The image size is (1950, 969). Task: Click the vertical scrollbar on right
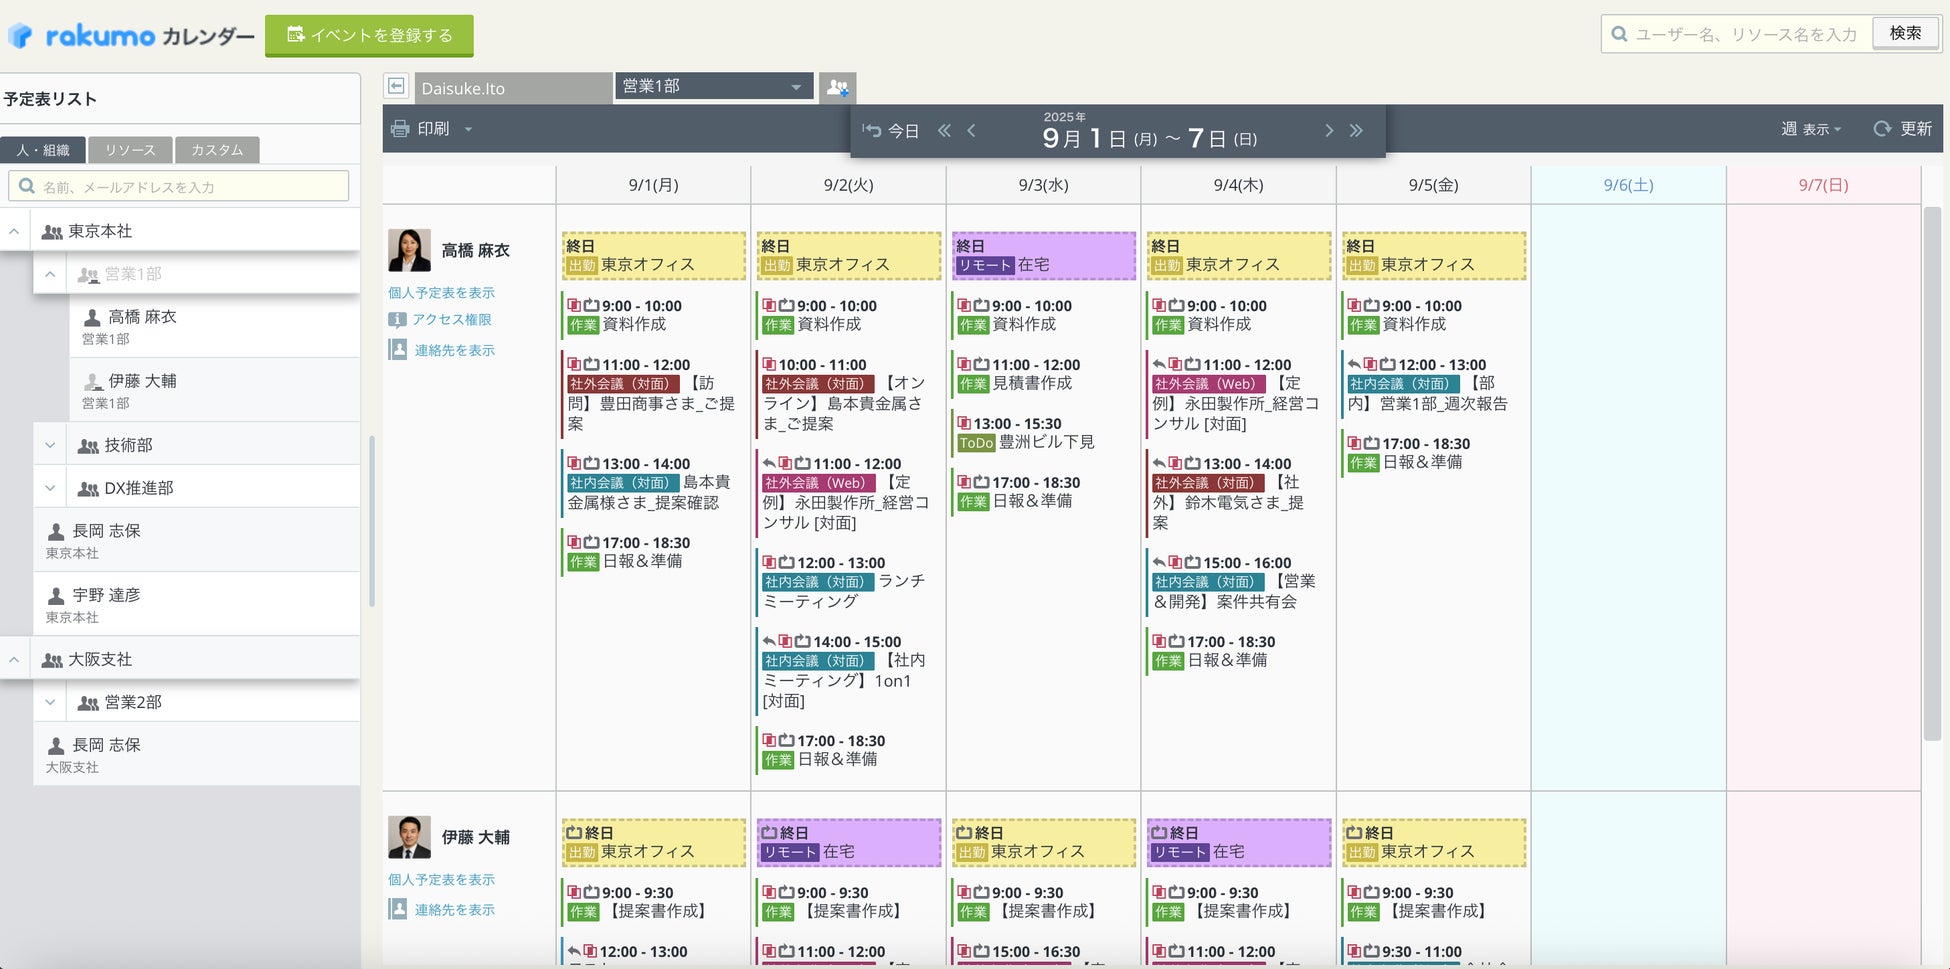pyautogui.click(x=1932, y=474)
